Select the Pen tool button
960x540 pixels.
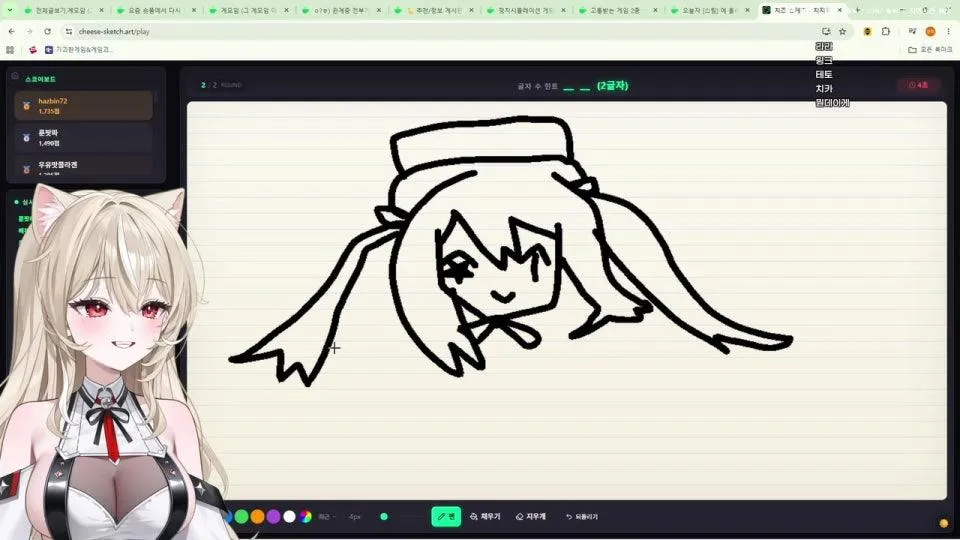[x=446, y=516]
